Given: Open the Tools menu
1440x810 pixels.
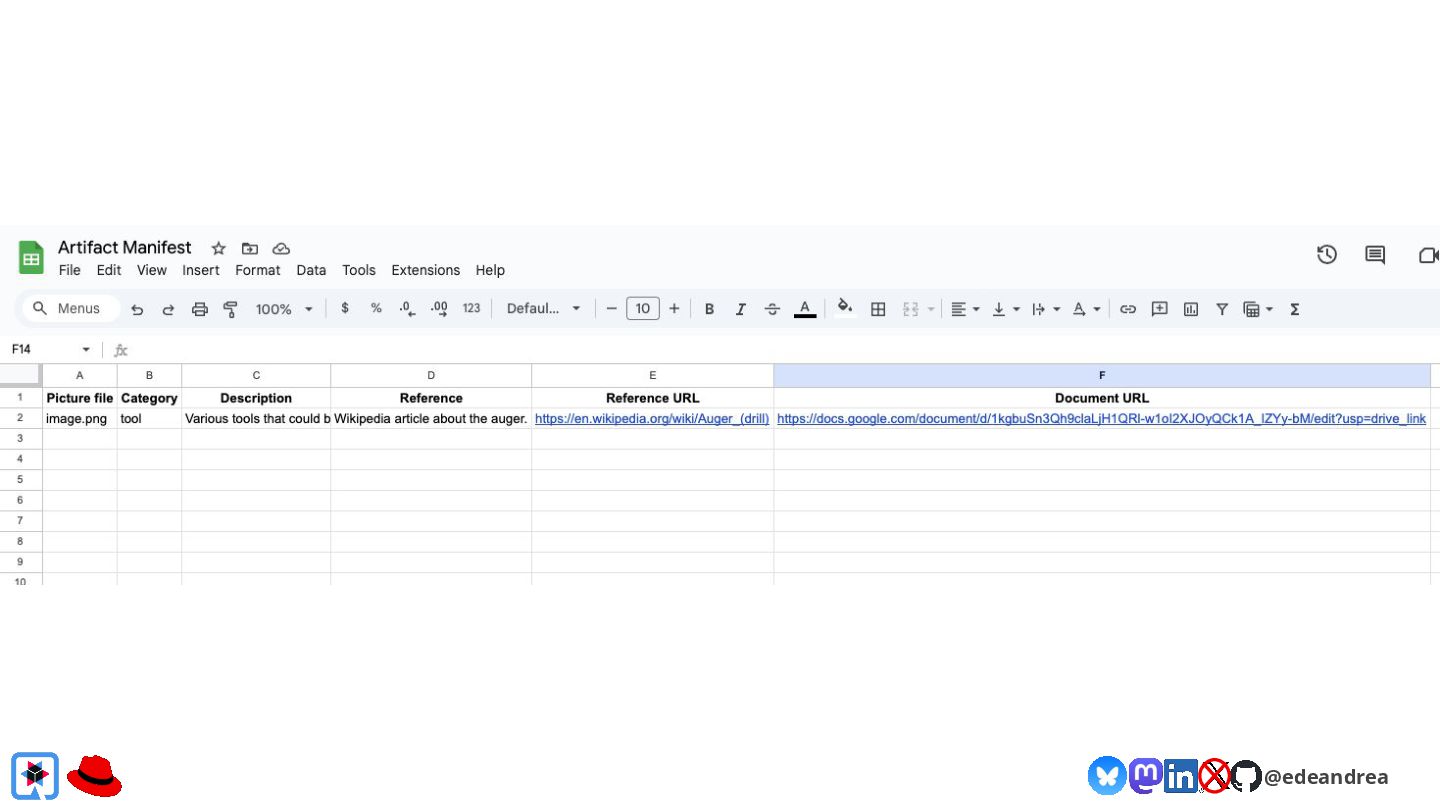Looking at the screenshot, I should tap(359, 270).
